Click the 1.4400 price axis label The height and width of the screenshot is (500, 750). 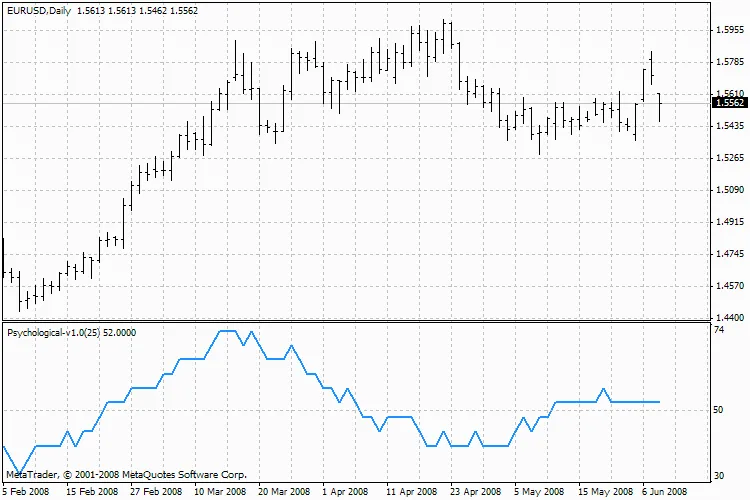pos(729,318)
